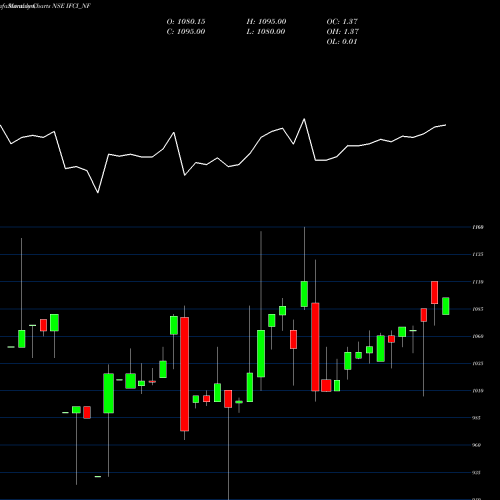Click the tallest red candle near chart center-left

[x=185, y=374]
